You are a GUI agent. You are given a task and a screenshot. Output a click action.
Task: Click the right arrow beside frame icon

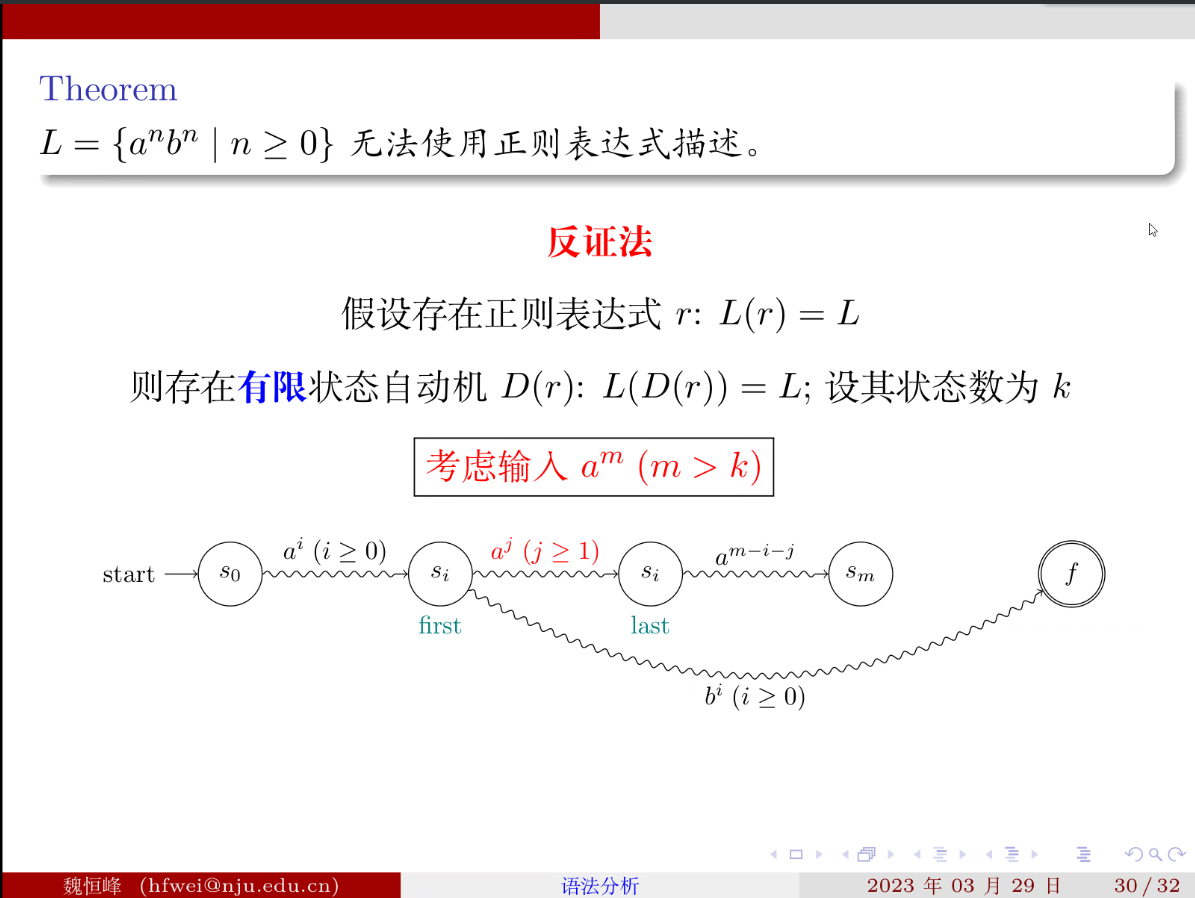pos(890,853)
